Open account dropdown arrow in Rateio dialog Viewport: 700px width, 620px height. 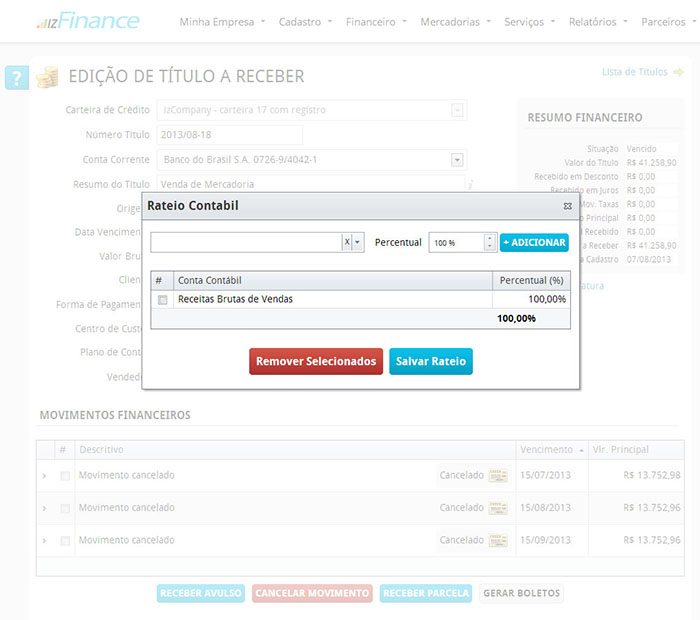(x=359, y=243)
